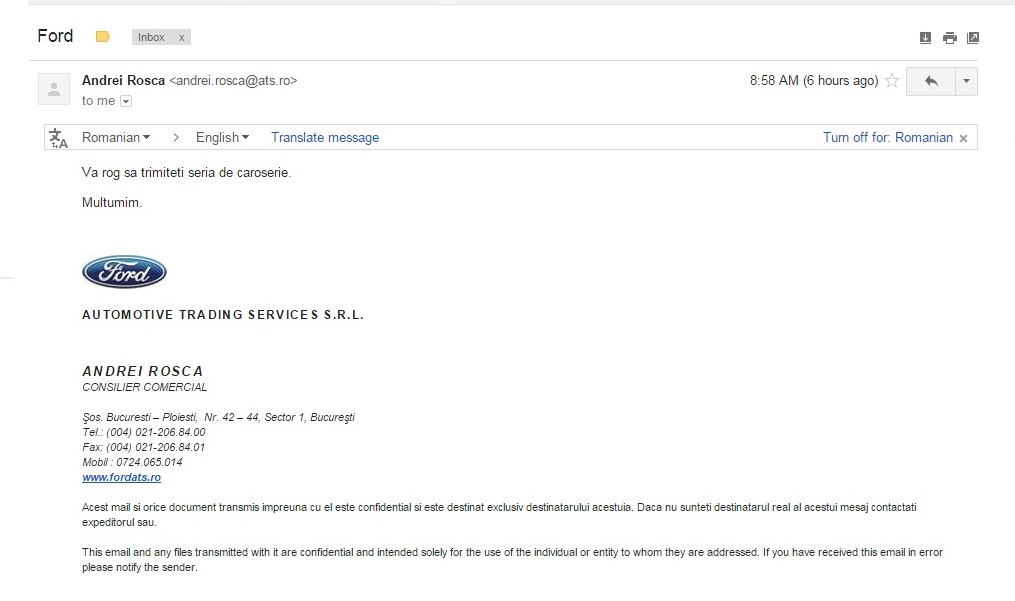Click the sender's avatar placeholder

52,89
